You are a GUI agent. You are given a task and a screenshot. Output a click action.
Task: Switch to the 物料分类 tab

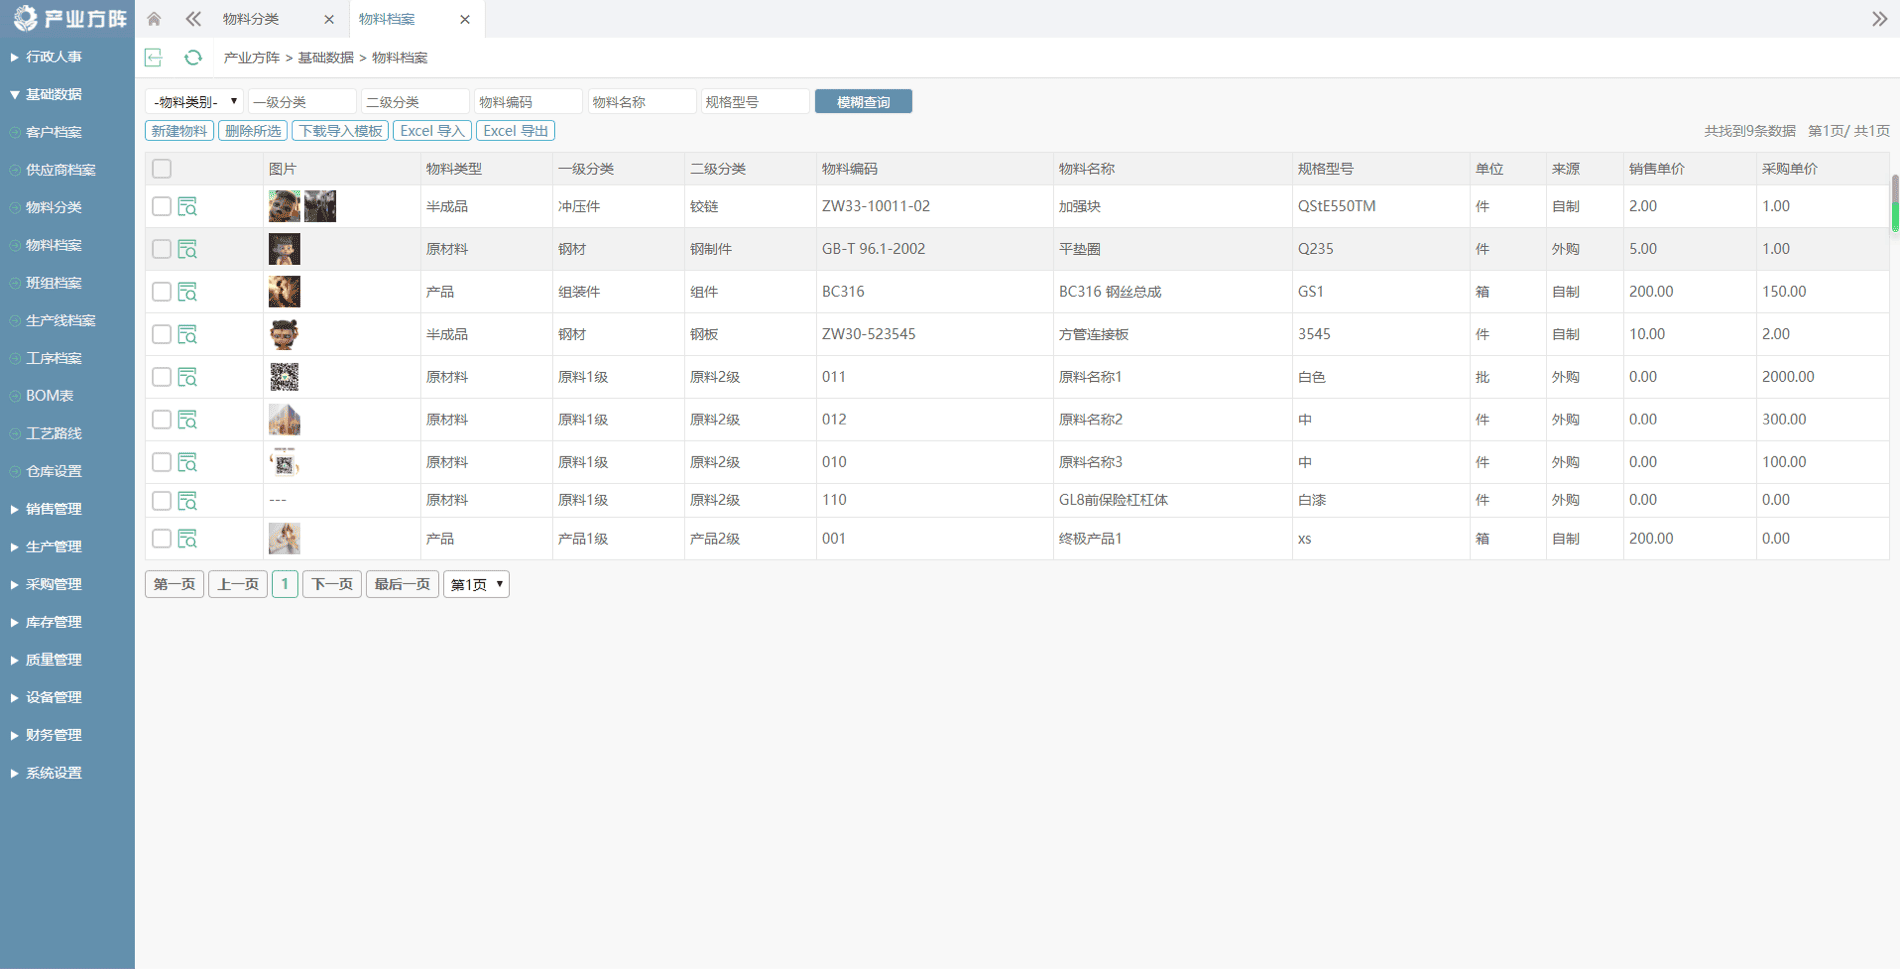[x=252, y=20]
